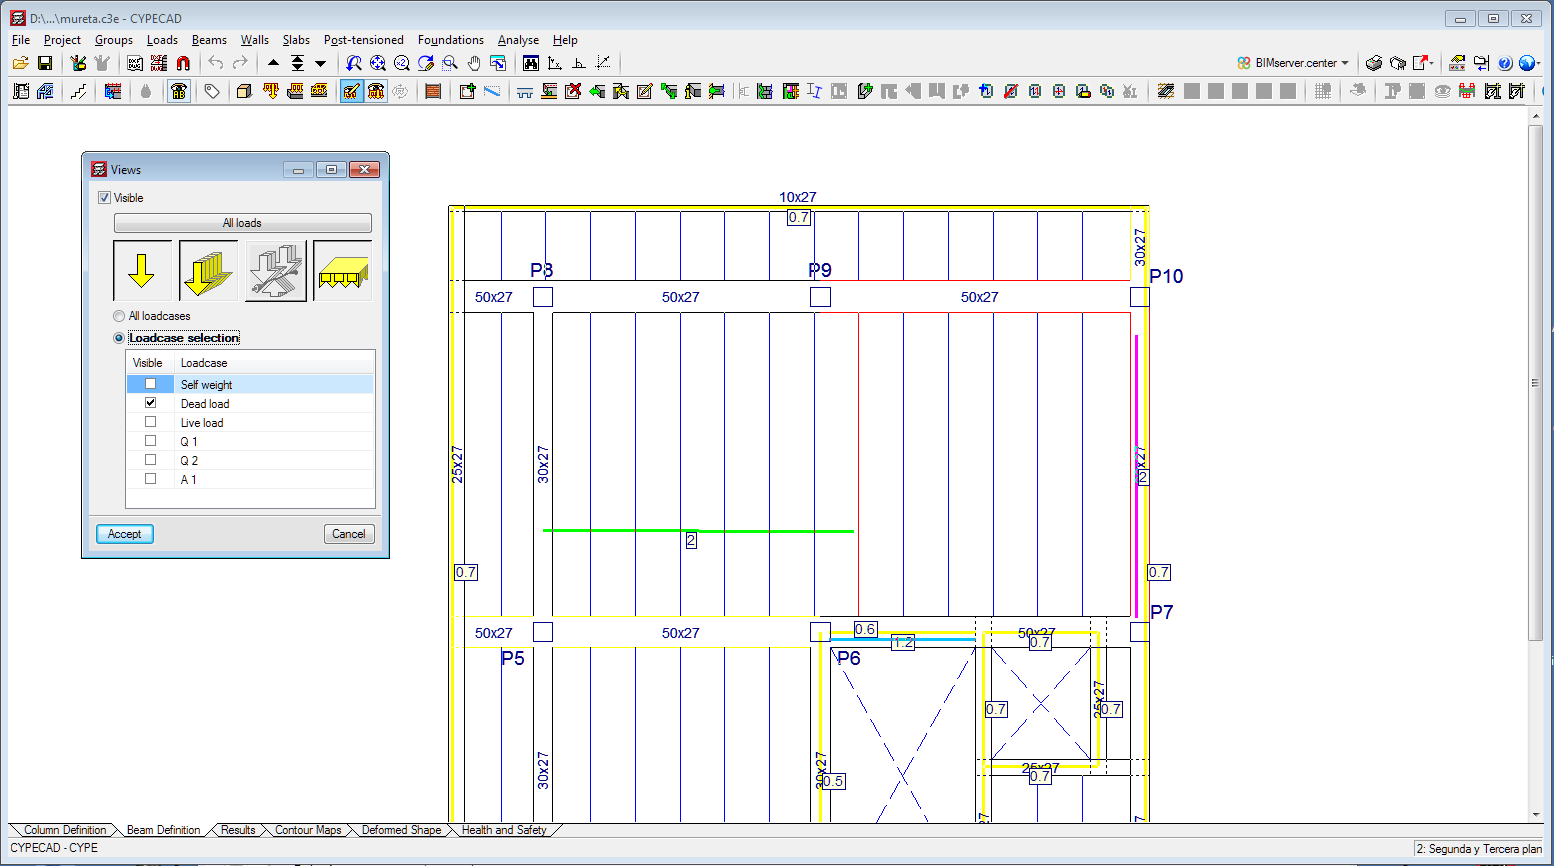The width and height of the screenshot is (1554, 866).
Task: Open CYPECAD help with the question mark icon
Action: point(1506,63)
